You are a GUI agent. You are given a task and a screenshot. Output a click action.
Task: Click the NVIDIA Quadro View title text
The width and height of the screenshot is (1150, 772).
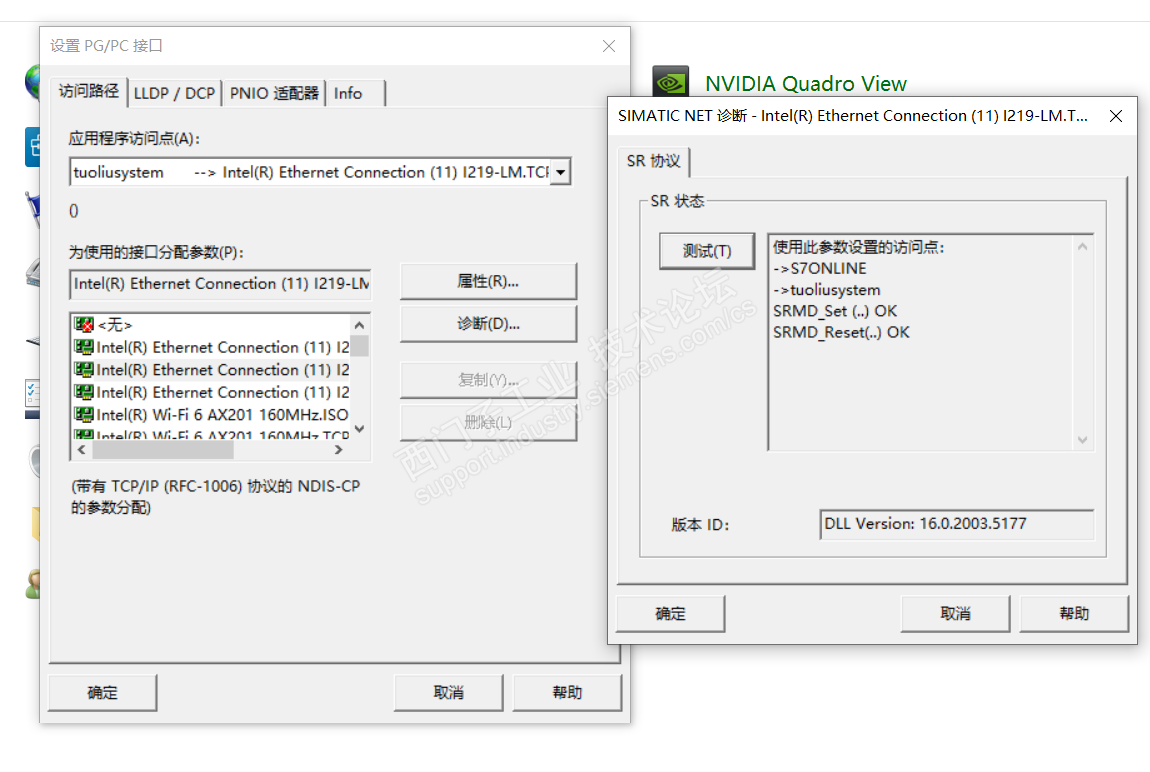coord(806,84)
